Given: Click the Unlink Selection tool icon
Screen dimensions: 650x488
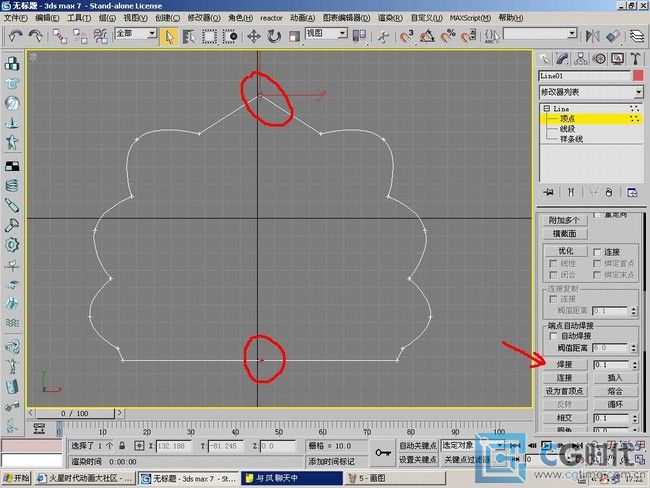Looking at the screenshot, I should click(x=80, y=36).
